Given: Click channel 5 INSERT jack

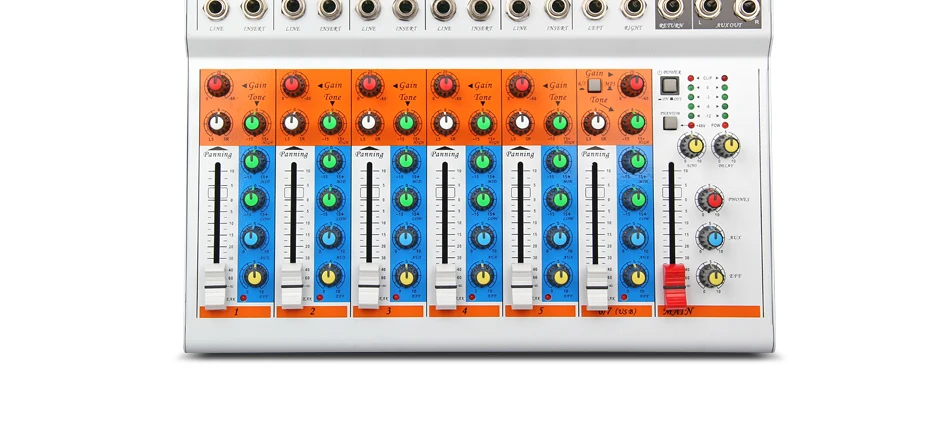Looking at the screenshot, I should pyautogui.click(x=557, y=8).
